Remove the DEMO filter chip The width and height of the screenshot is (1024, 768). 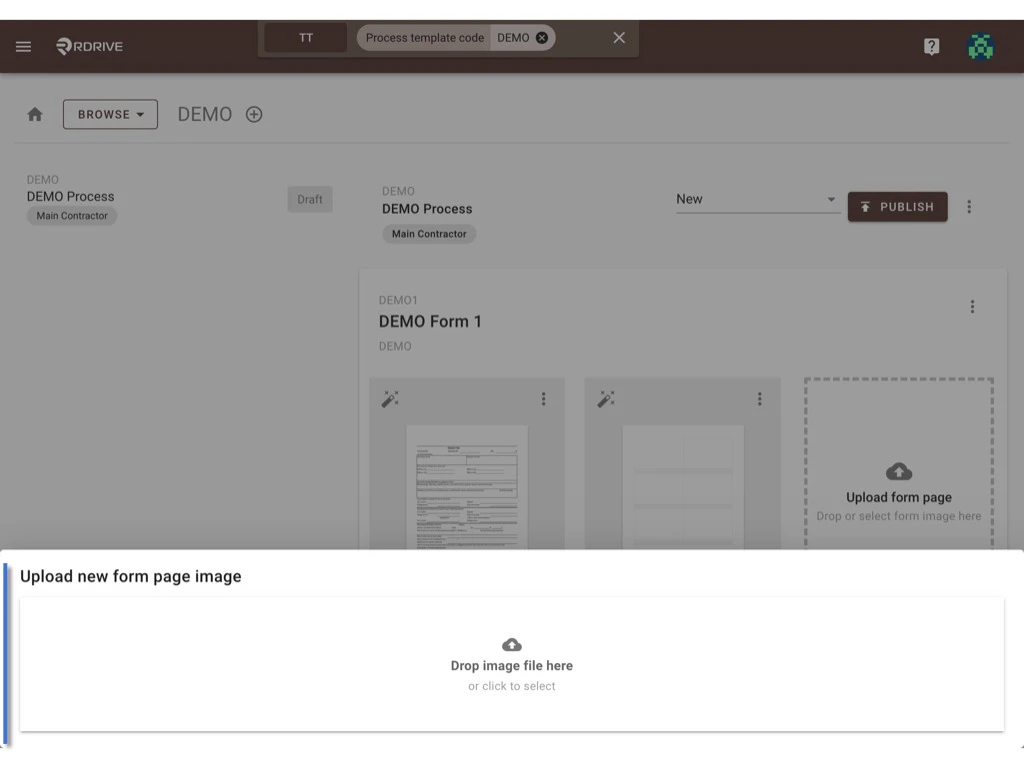[541, 37]
